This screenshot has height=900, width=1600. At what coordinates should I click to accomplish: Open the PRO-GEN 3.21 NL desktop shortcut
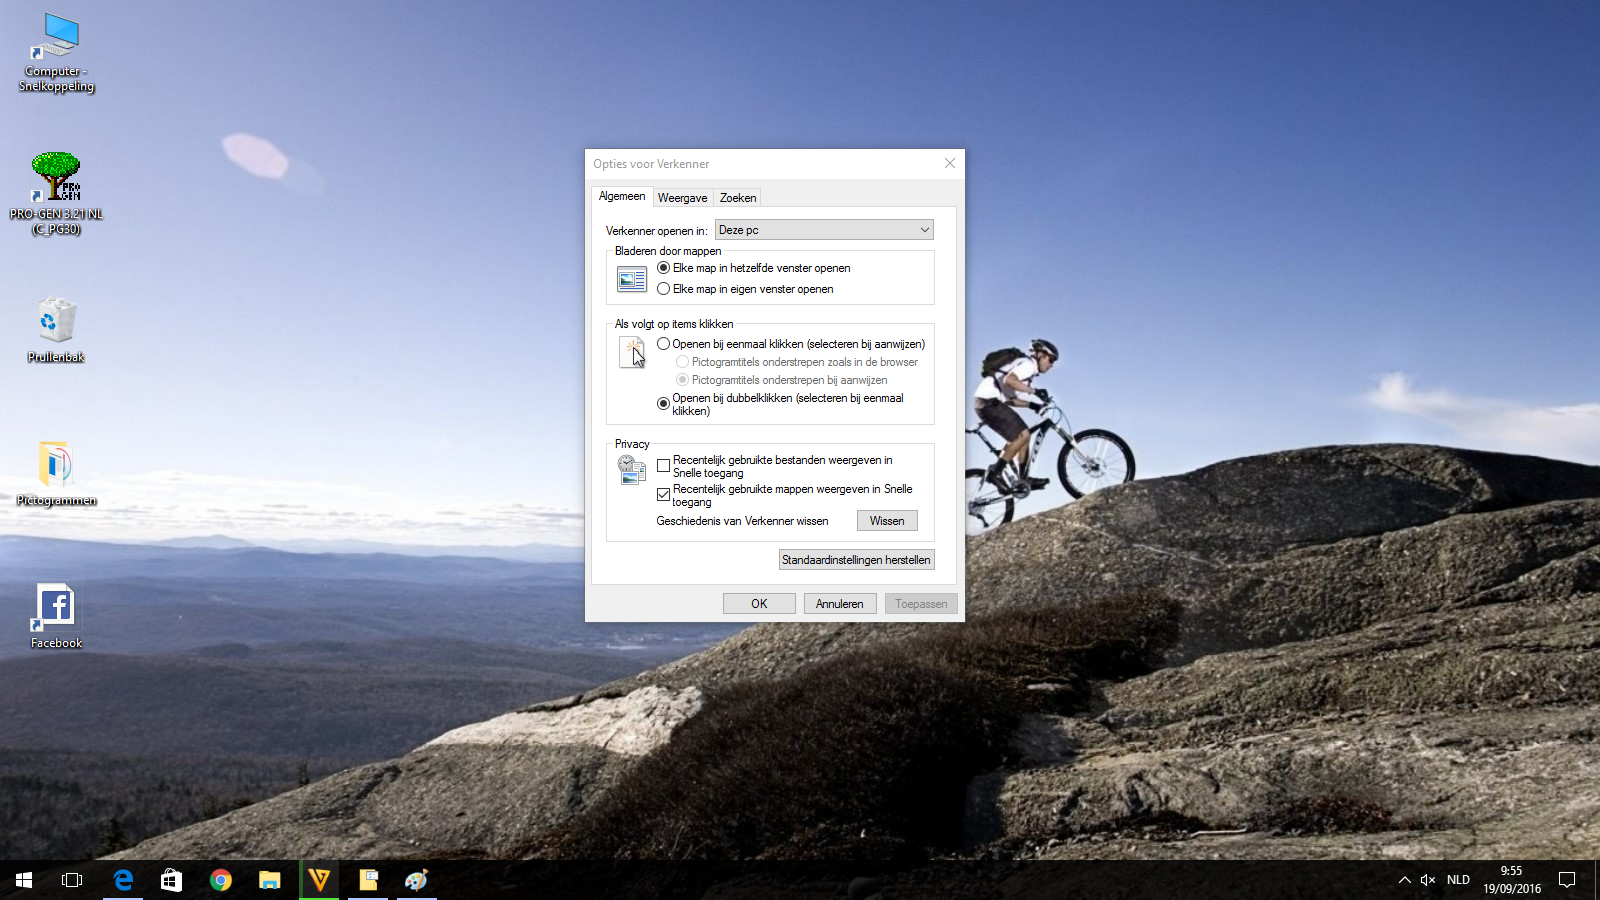click(56, 192)
